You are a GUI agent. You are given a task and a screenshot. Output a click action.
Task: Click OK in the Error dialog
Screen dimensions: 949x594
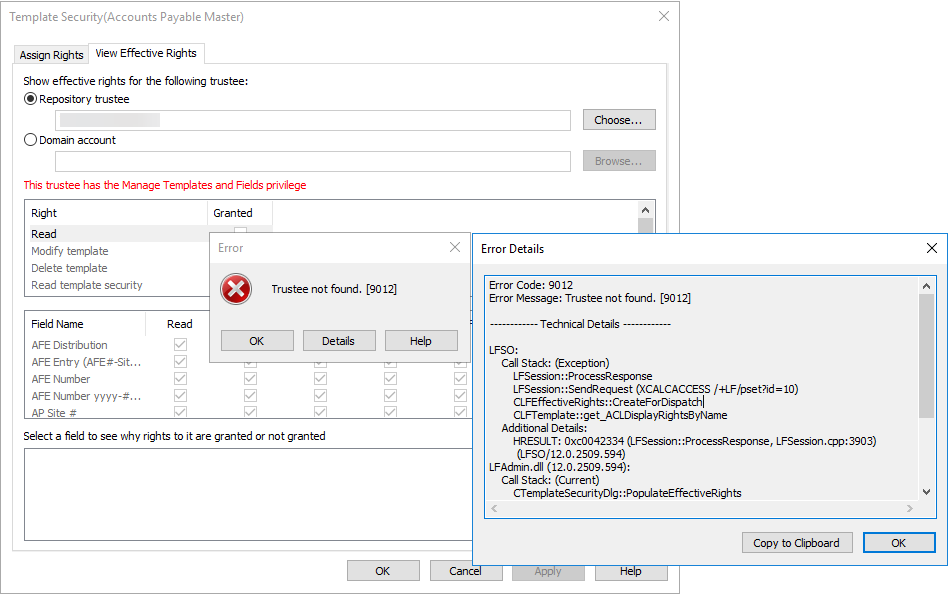(257, 341)
